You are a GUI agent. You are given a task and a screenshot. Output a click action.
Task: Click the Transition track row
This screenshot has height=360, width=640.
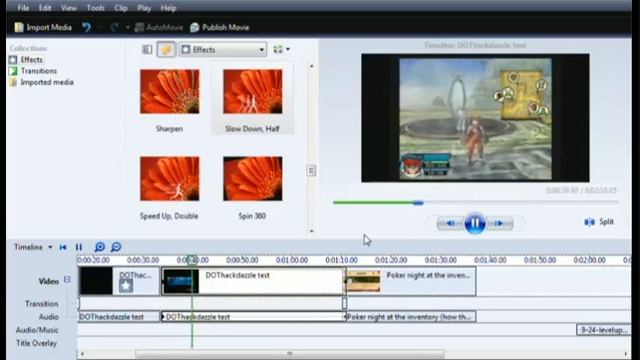(354, 303)
